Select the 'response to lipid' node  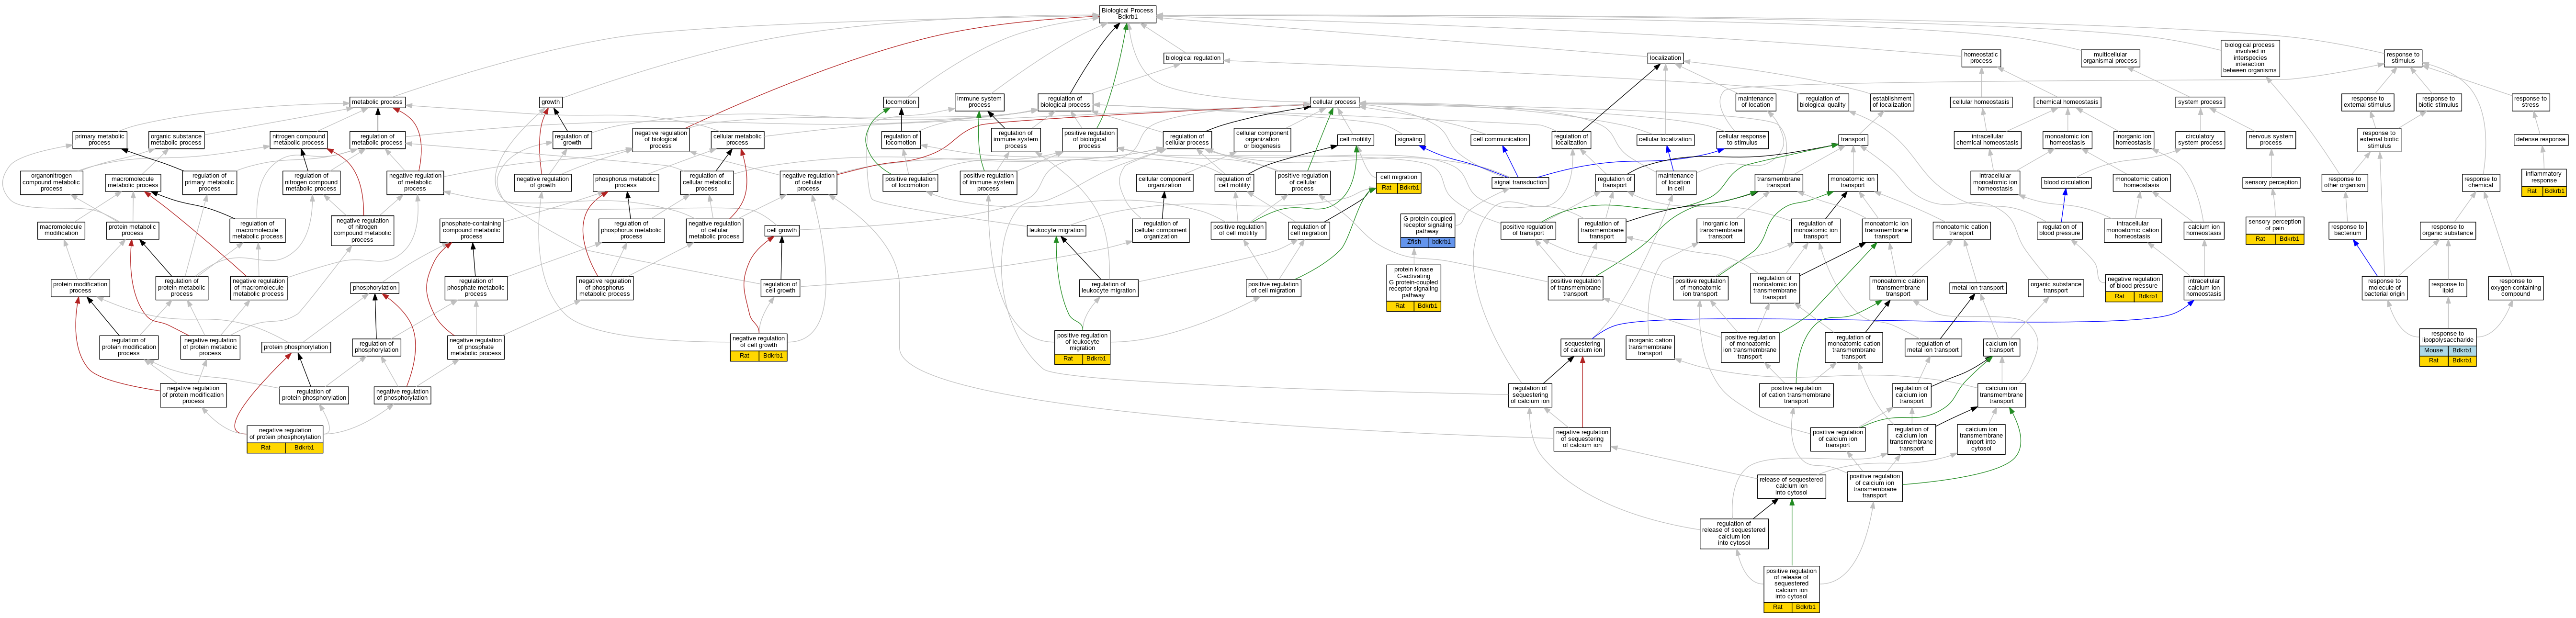click(2447, 288)
